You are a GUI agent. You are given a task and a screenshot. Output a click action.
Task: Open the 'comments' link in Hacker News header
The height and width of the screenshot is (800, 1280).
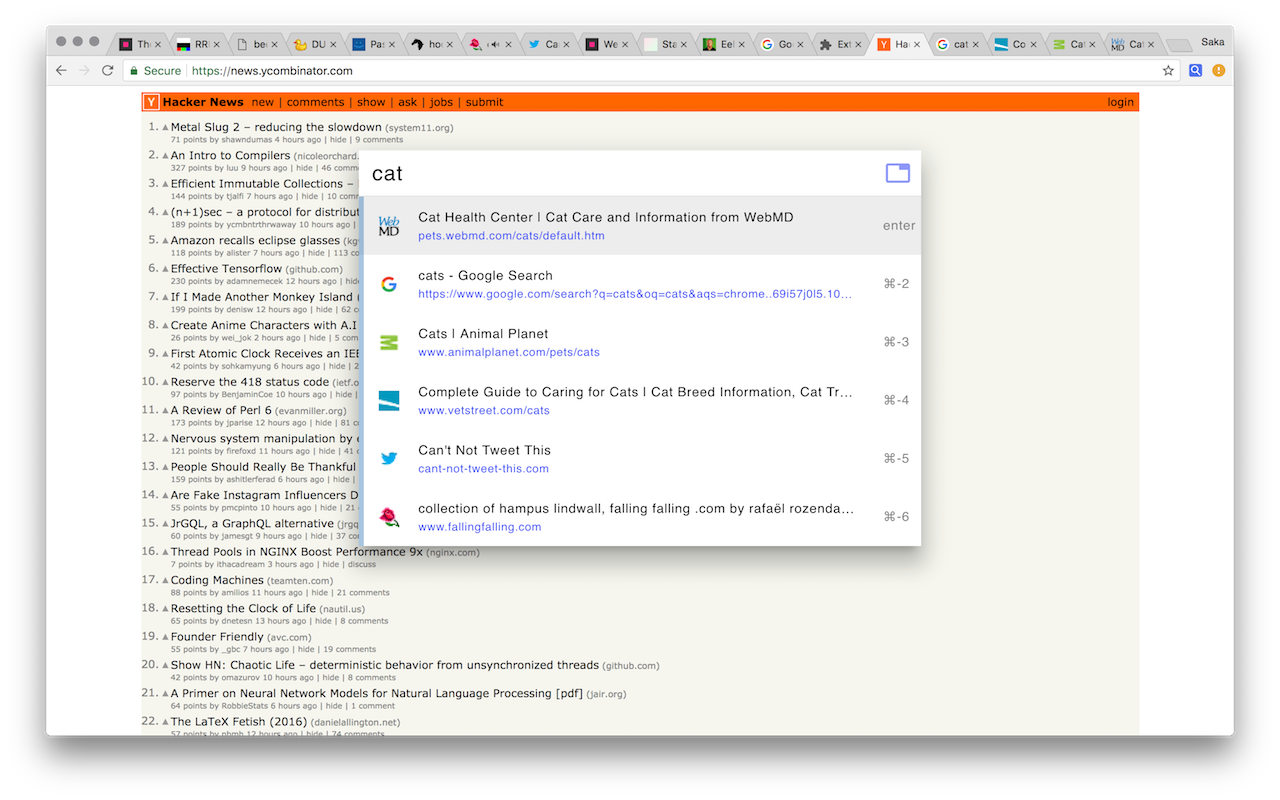(x=315, y=102)
